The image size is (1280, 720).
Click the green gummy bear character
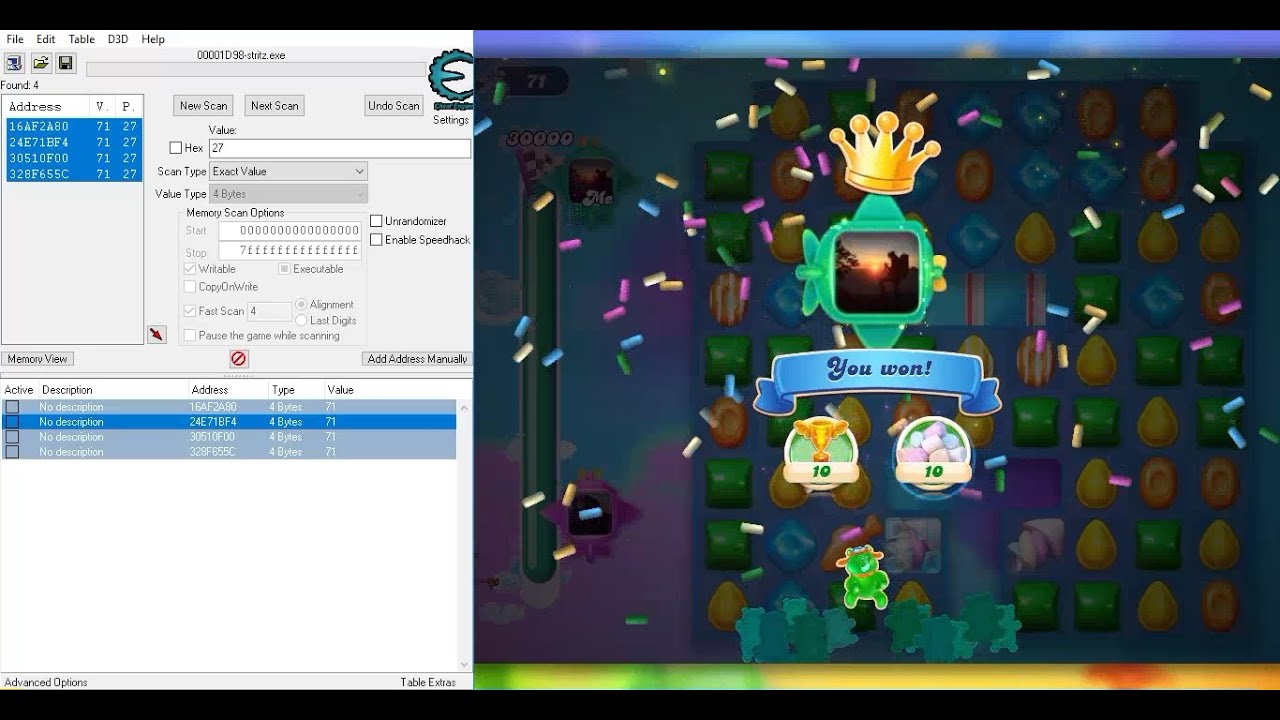click(x=862, y=576)
